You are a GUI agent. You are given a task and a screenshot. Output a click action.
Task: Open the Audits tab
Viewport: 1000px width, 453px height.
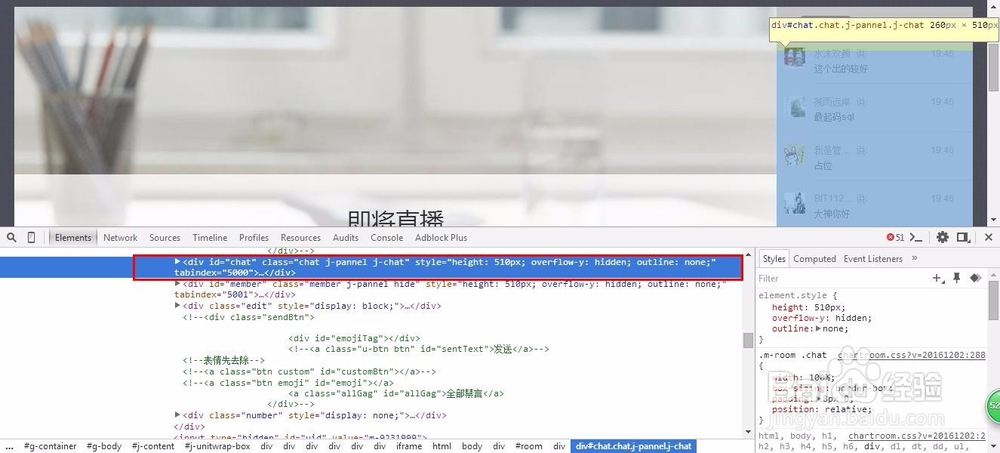tap(346, 237)
